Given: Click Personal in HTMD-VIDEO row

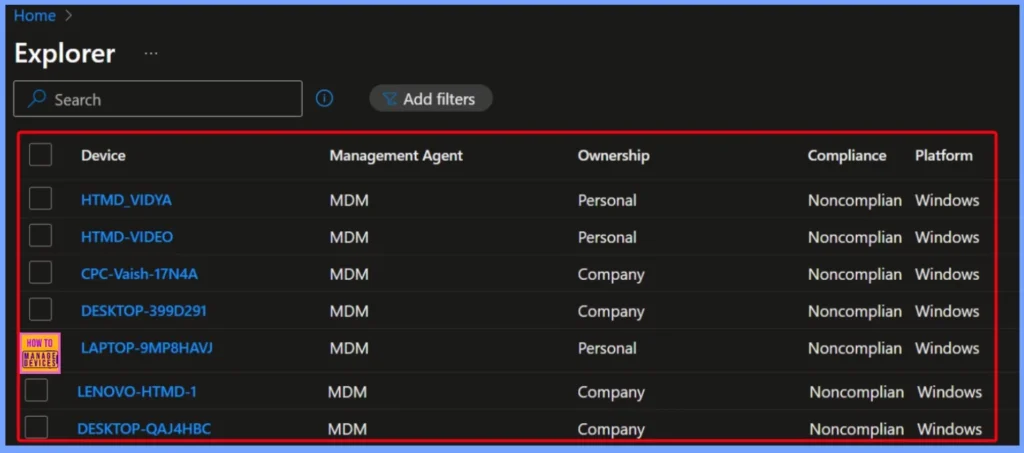Looking at the screenshot, I should (607, 238).
